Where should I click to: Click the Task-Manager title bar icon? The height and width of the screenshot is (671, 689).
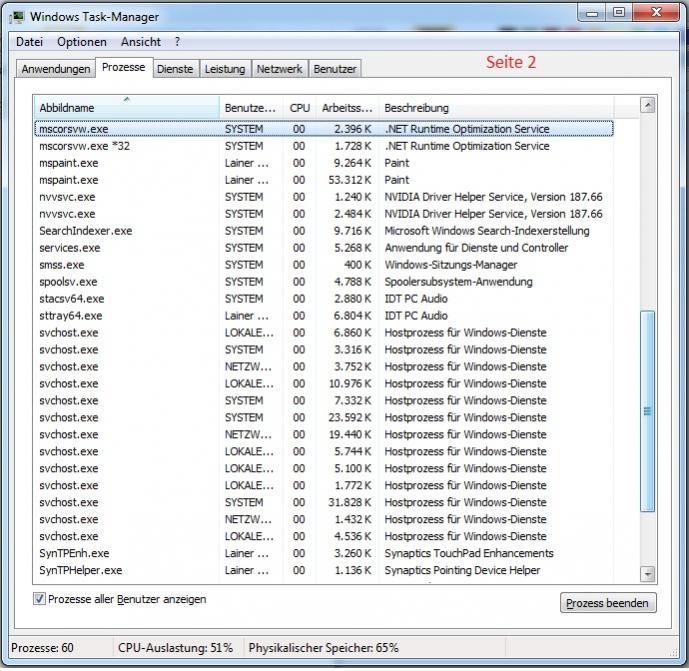[17, 17]
